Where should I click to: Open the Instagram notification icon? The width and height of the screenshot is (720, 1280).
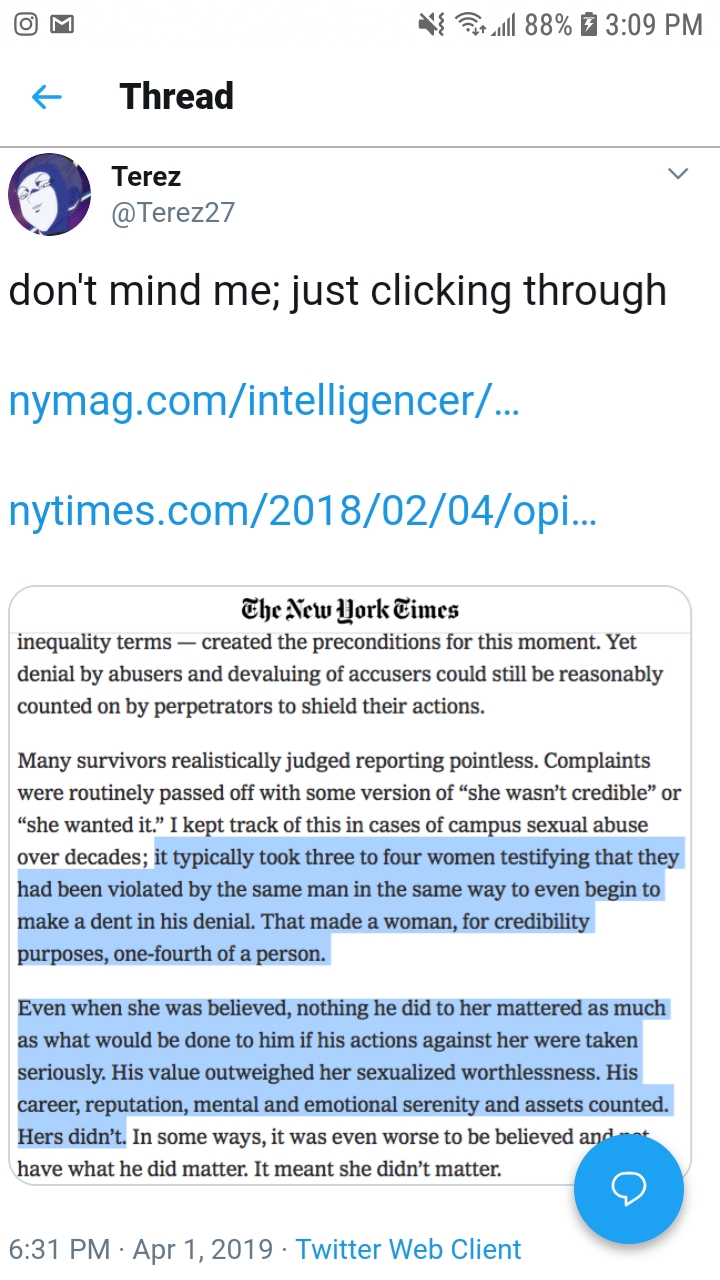[x=26, y=25]
